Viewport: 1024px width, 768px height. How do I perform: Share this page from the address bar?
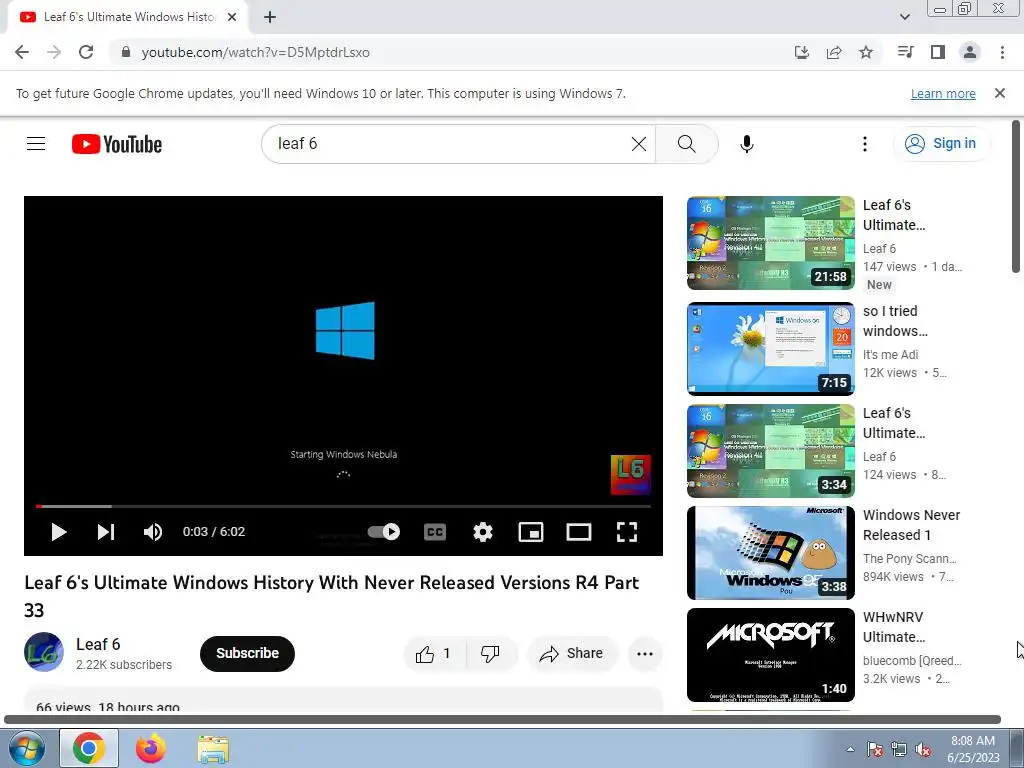(x=834, y=52)
